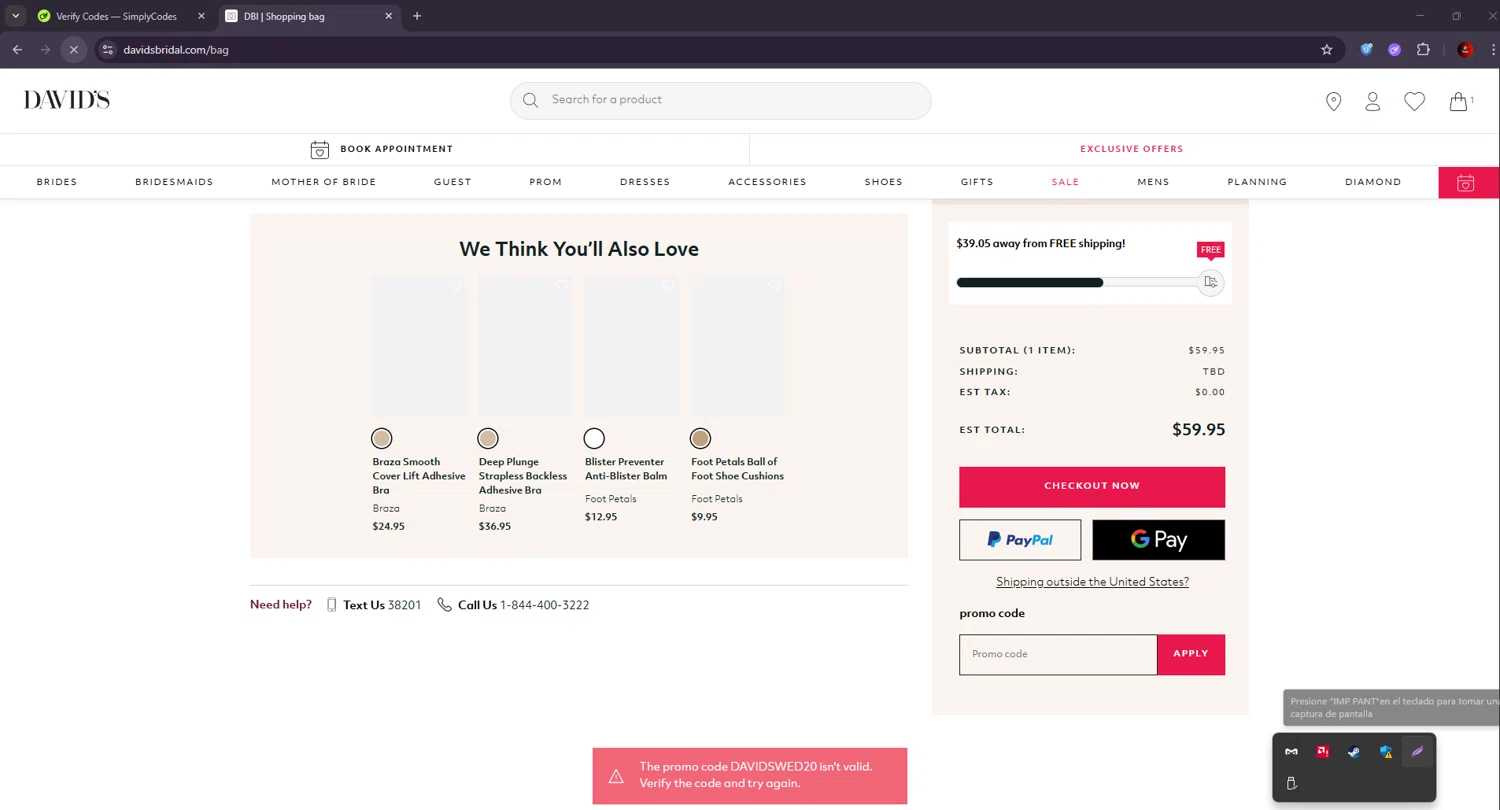Open the Gifts menu
The height and width of the screenshot is (810, 1500).
[977, 182]
